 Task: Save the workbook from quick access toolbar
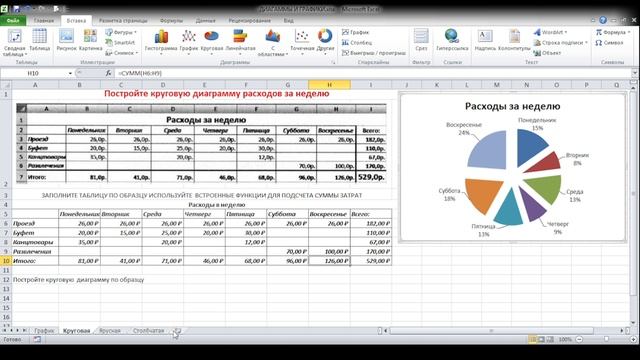pos(16,8)
